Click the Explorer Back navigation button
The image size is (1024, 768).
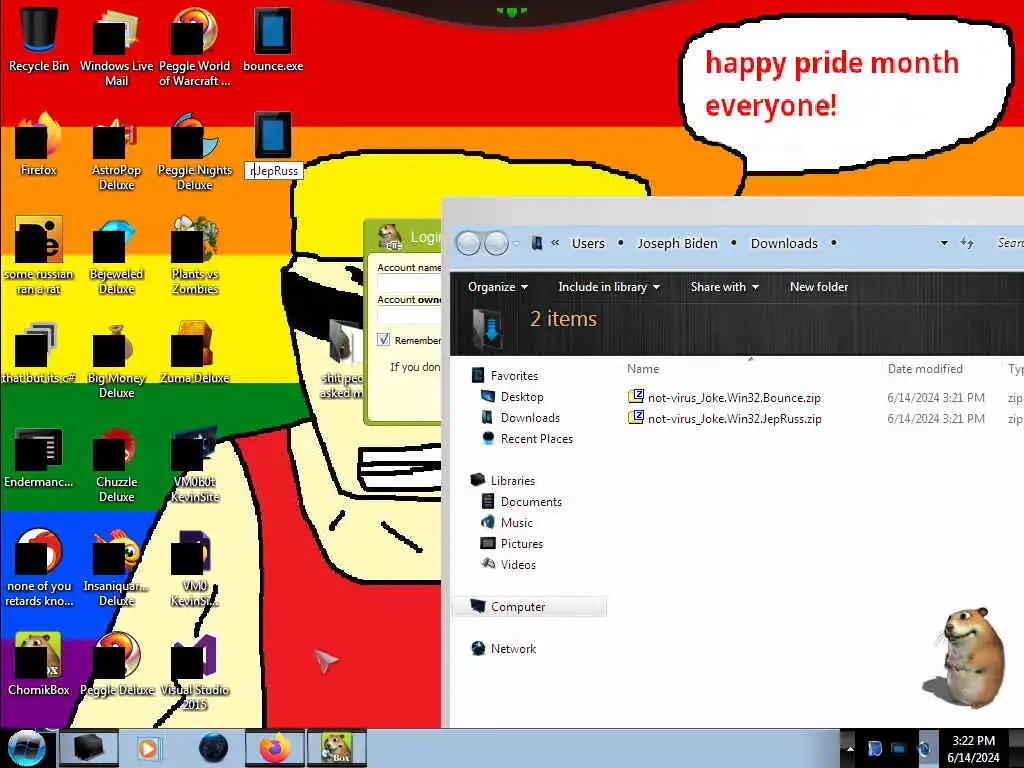pyautogui.click(x=468, y=244)
